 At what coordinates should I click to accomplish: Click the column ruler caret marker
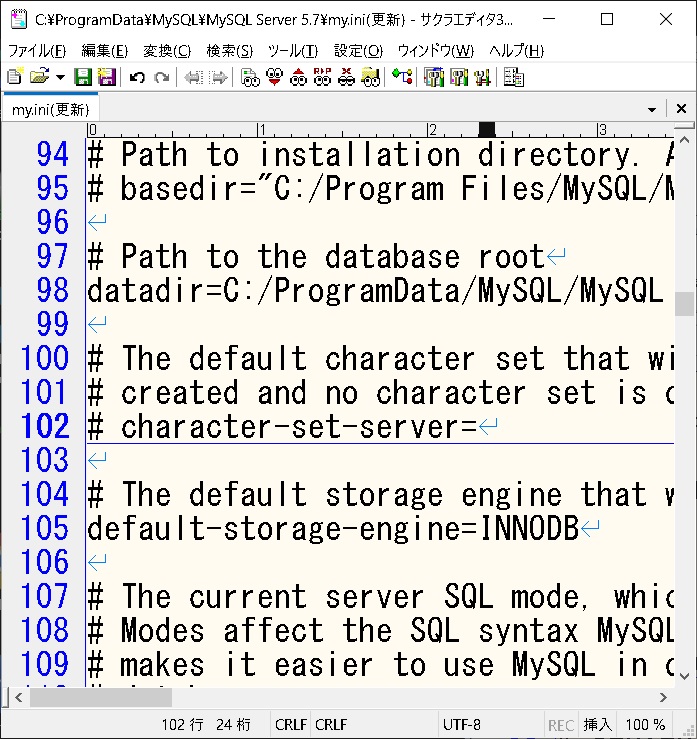pos(486,130)
